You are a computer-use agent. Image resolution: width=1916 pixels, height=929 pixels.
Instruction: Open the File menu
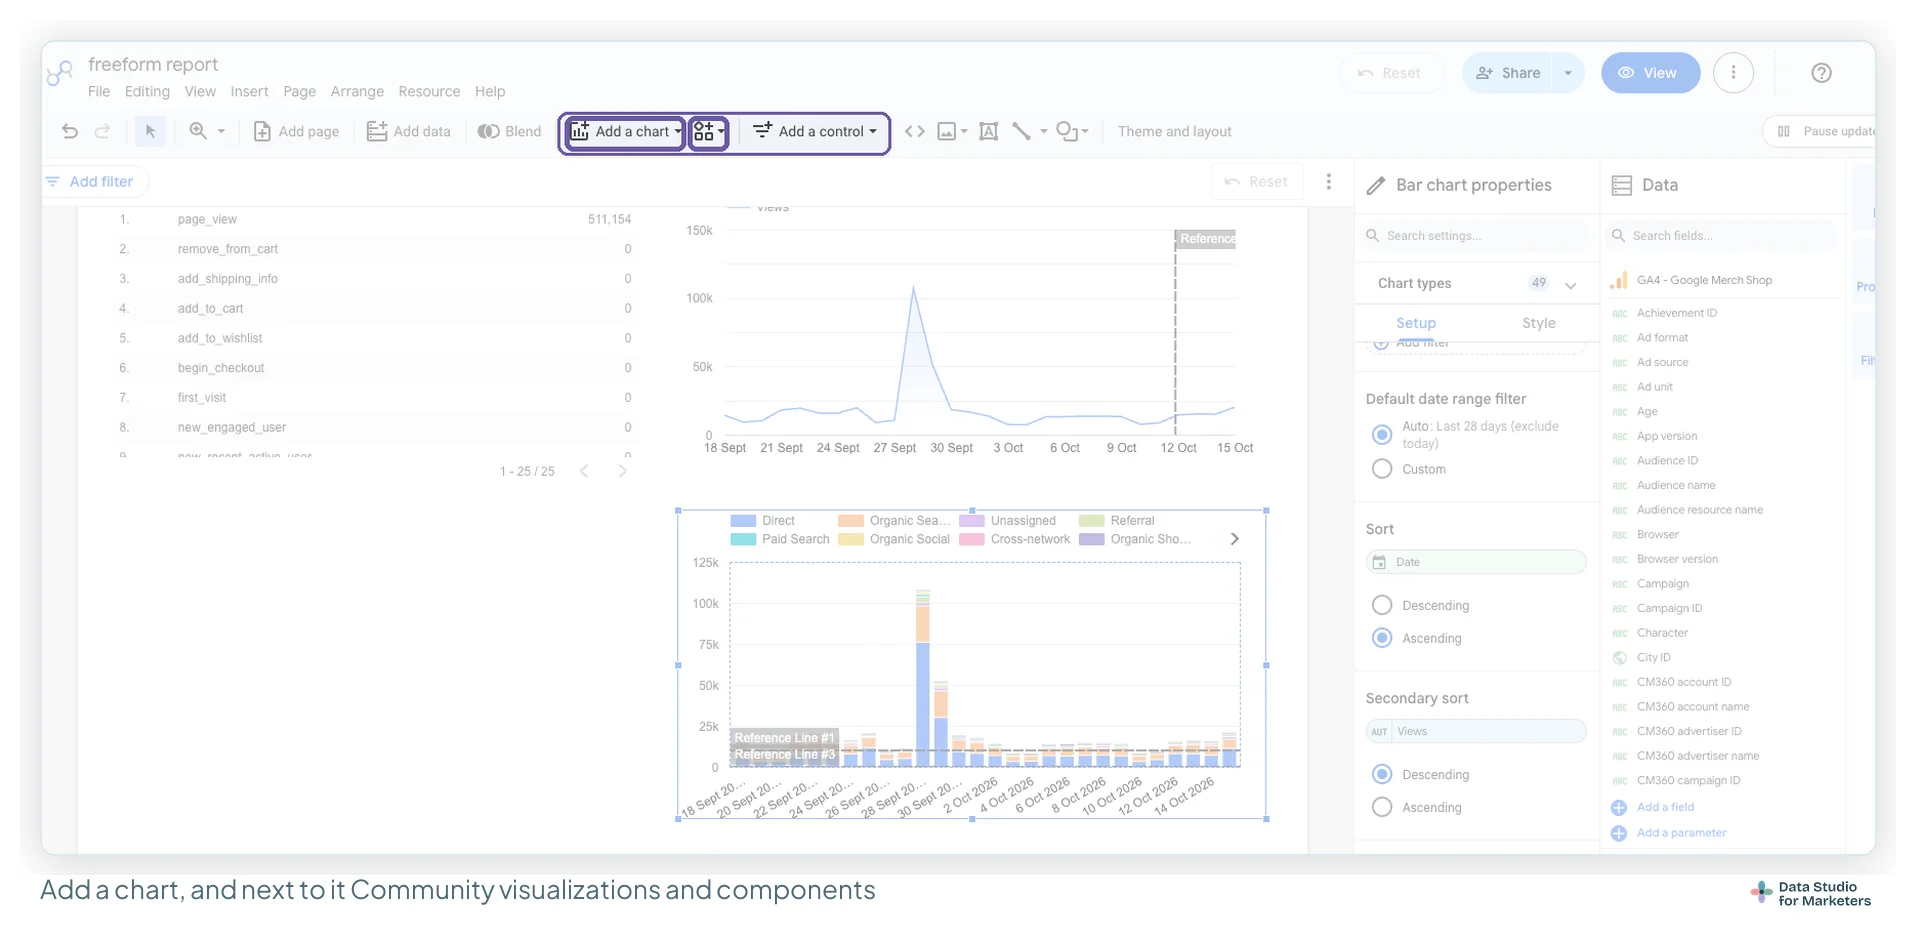pyautogui.click(x=99, y=91)
